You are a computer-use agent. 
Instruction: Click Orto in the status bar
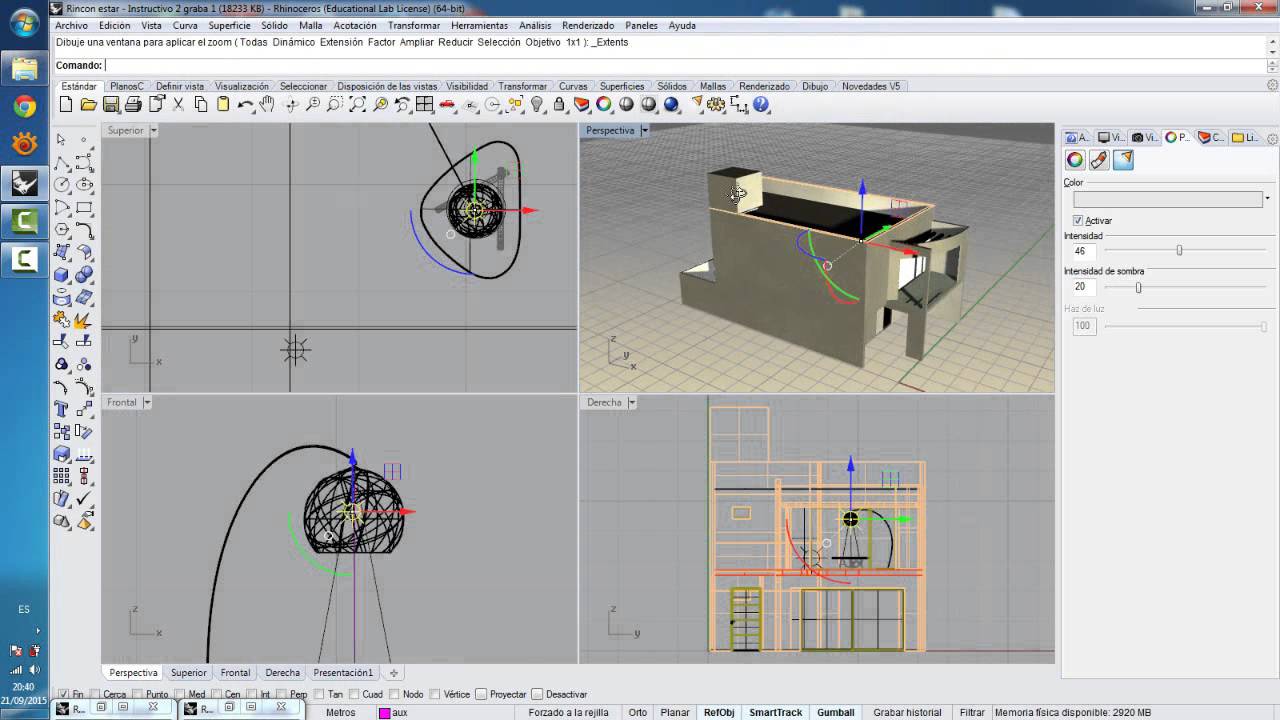click(x=637, y=713)
